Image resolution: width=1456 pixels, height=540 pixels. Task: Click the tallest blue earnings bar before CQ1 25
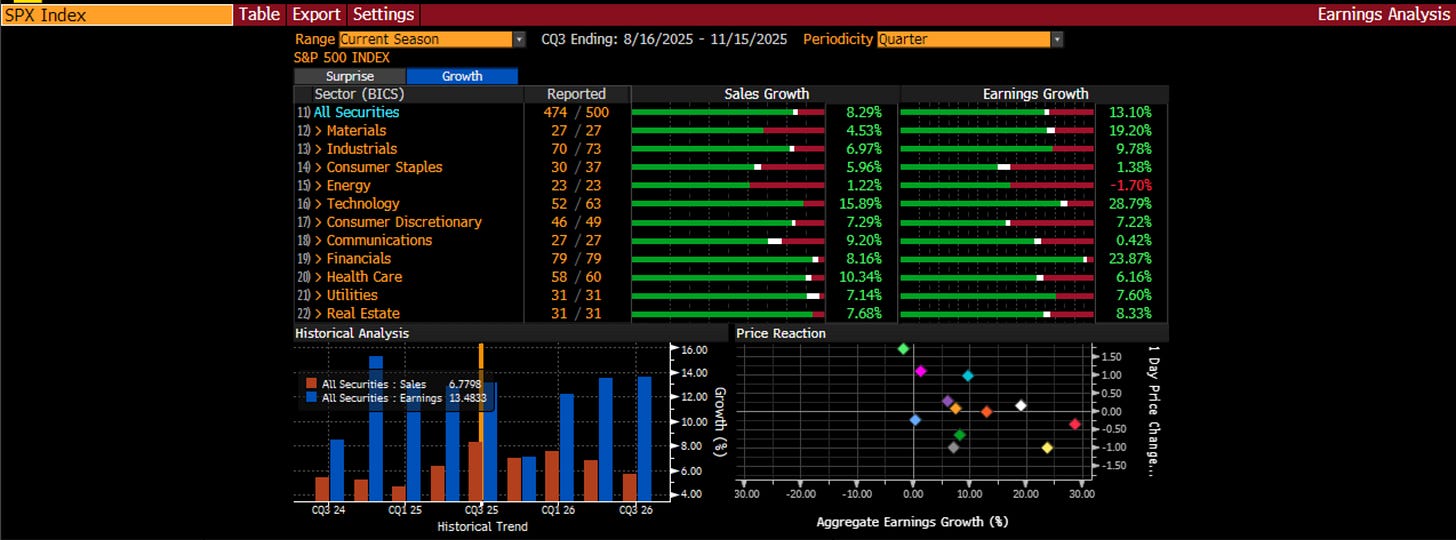pos(375,428)
